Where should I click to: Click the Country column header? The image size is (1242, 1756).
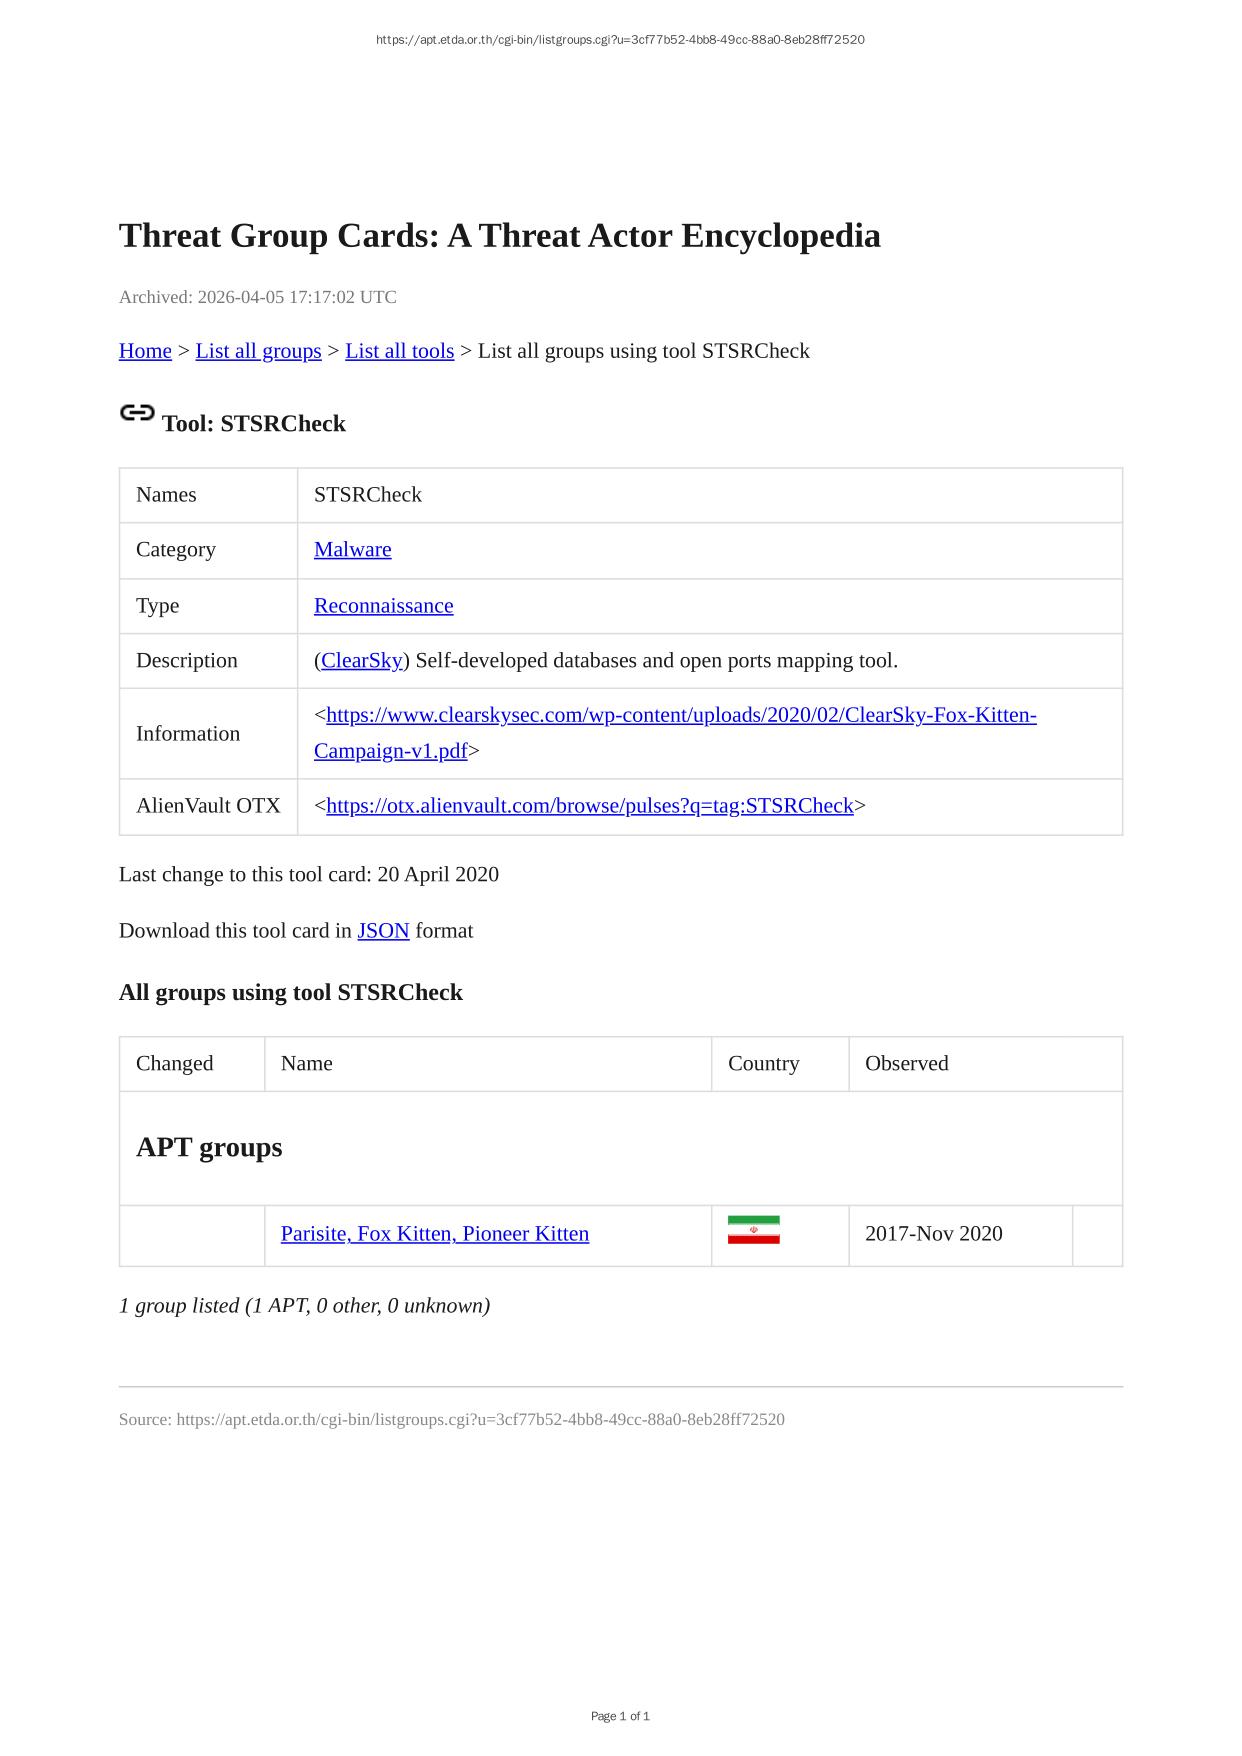tap(763, 1064)
